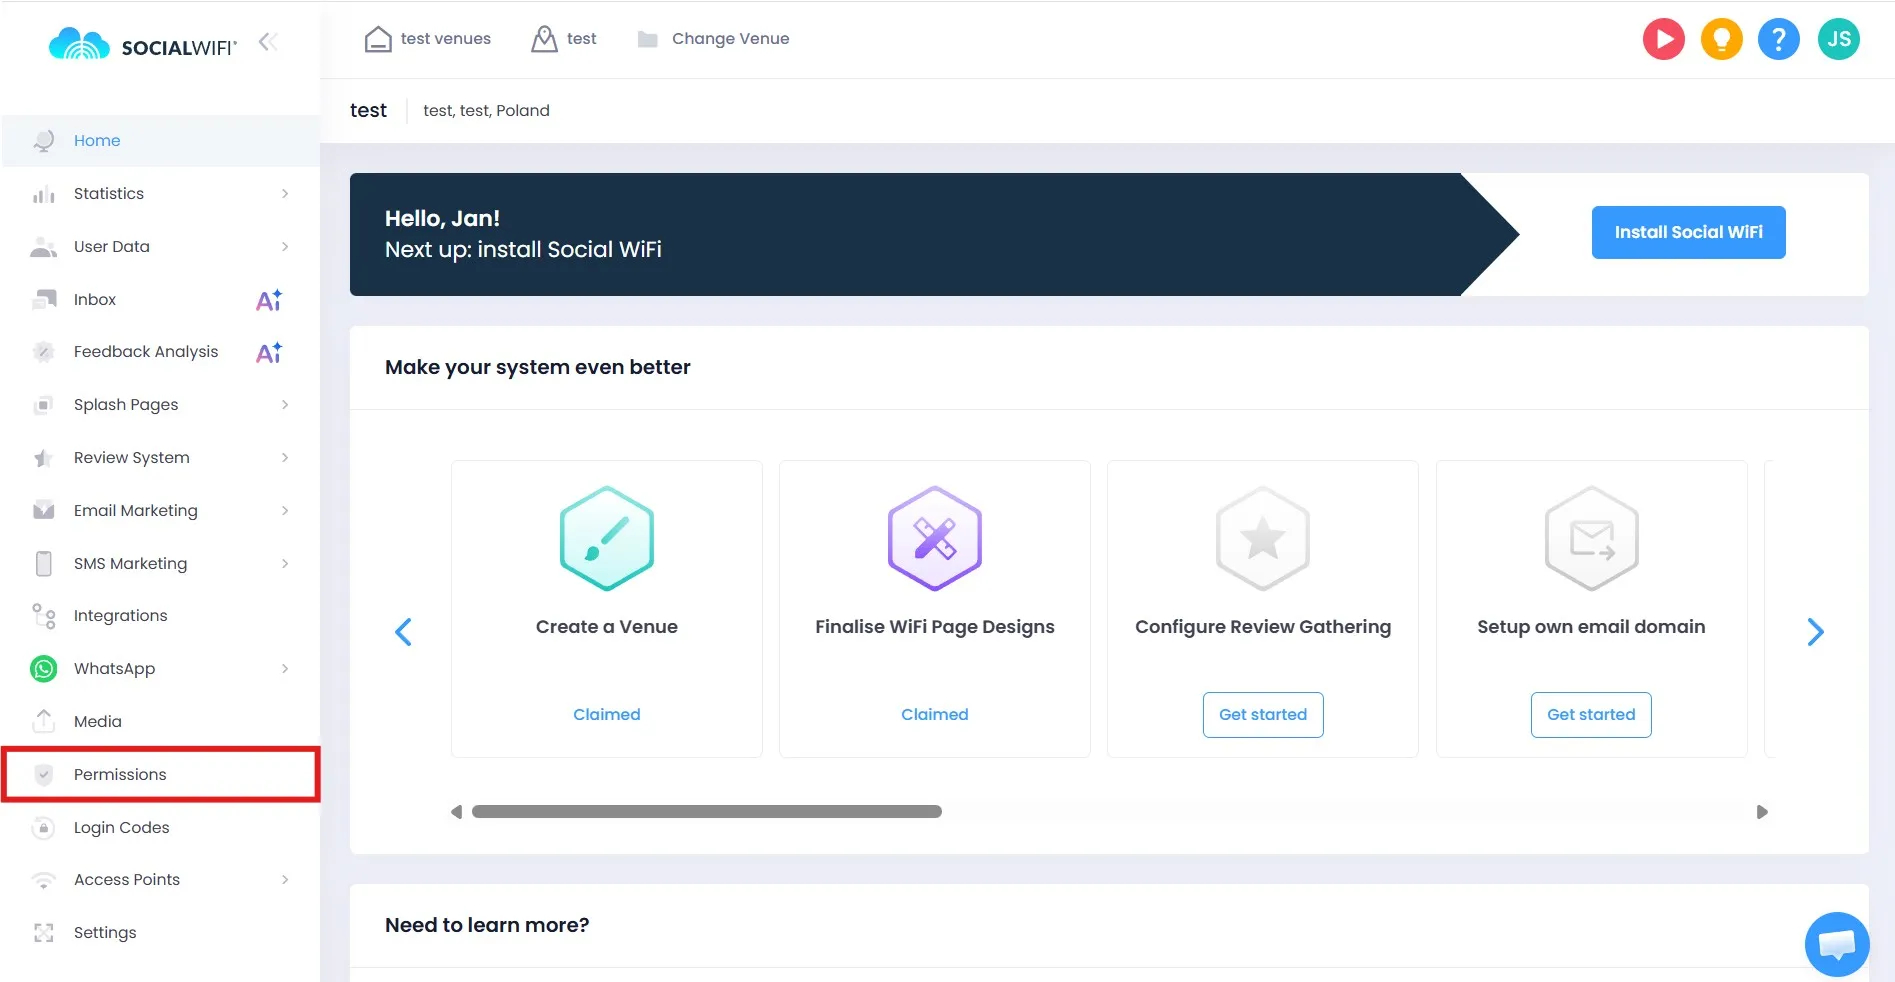This screenshot has width=1895, height=982.
Task: Click the horizontal scrollbar thumb under cards
Action: tap(707, 812)
